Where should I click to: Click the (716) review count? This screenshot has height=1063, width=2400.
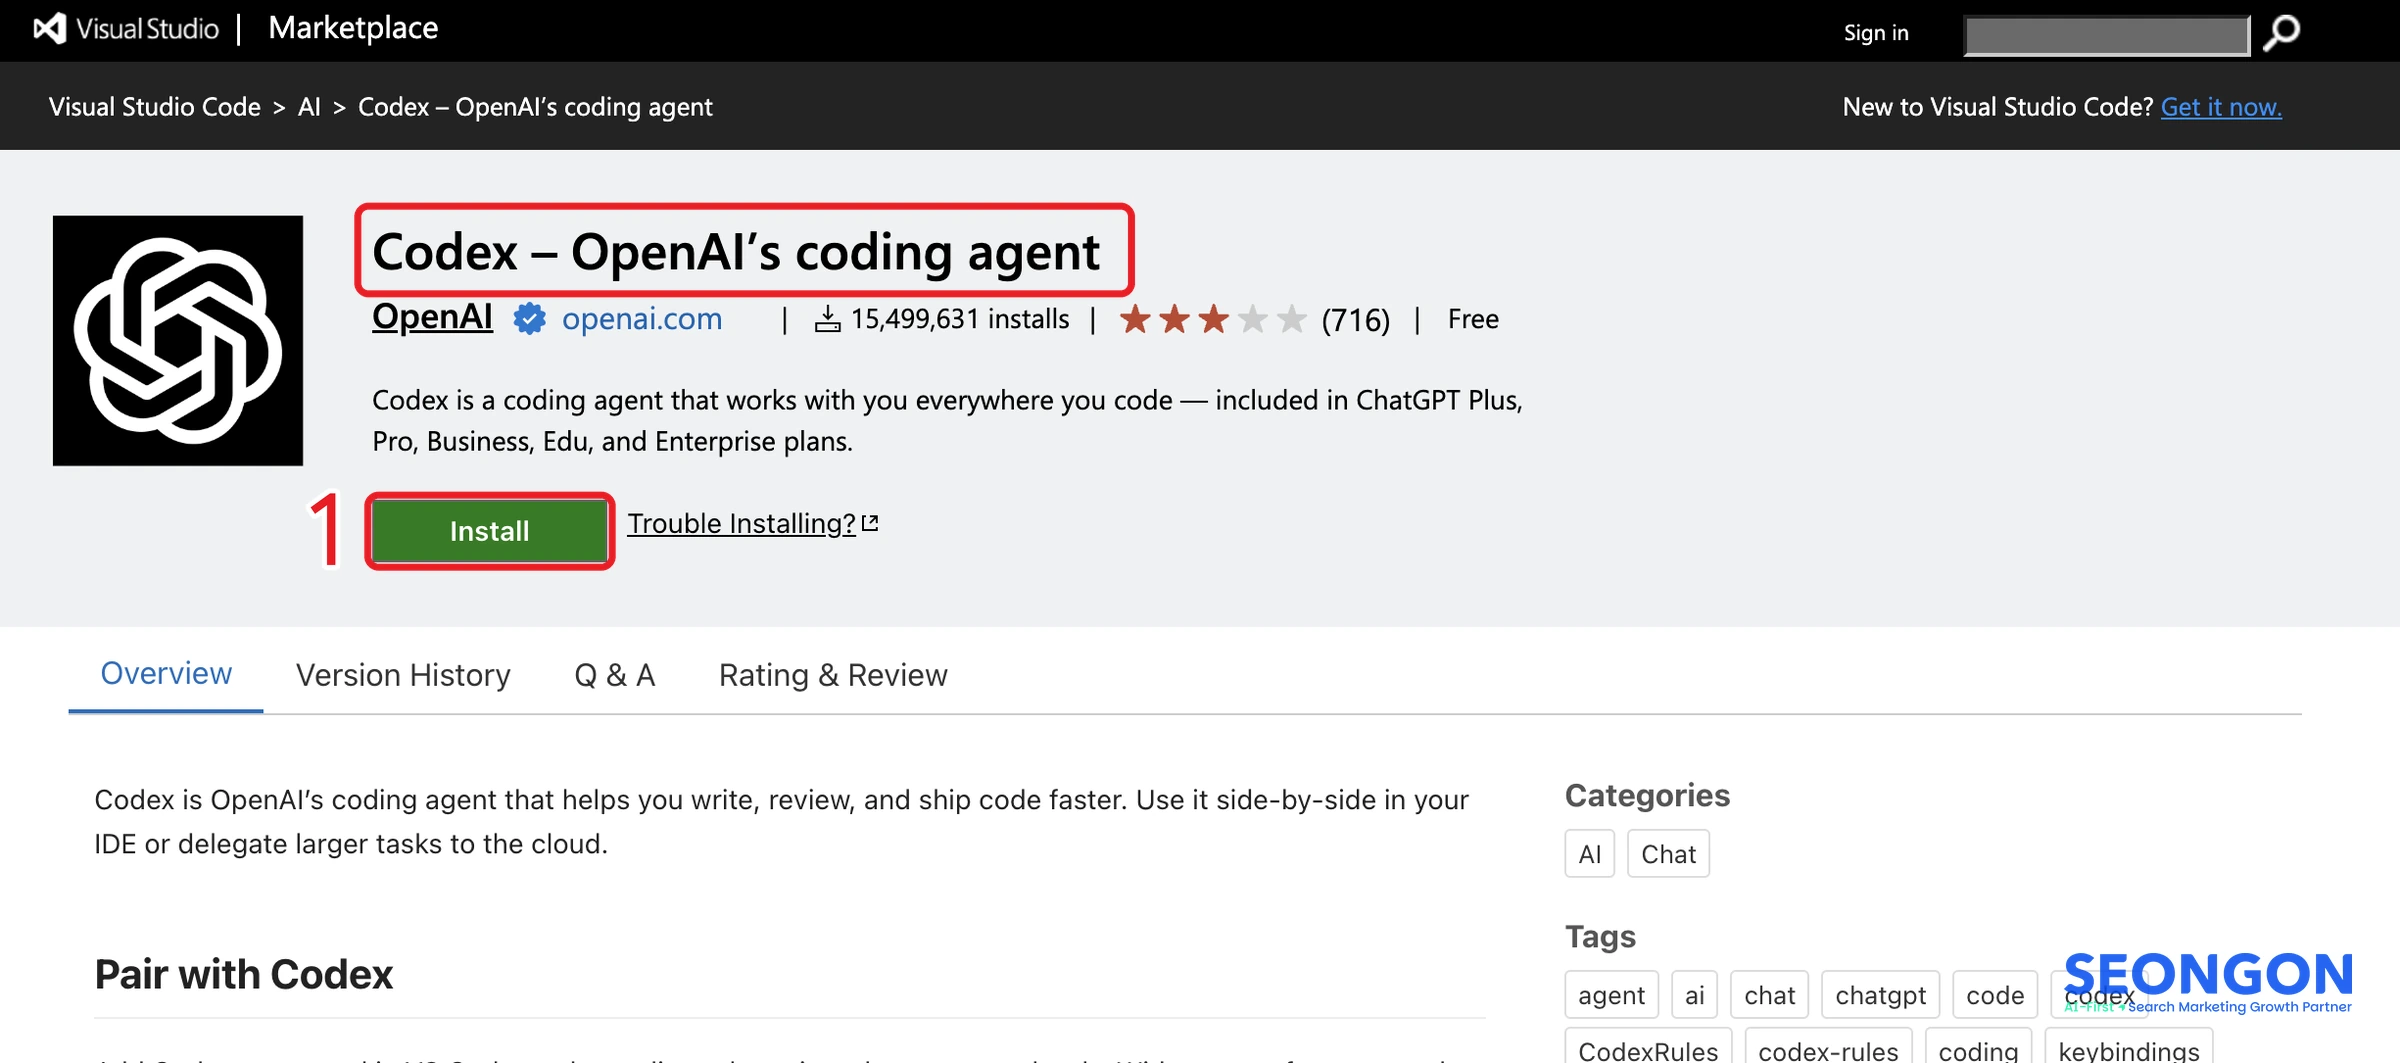coord(1355,320)
